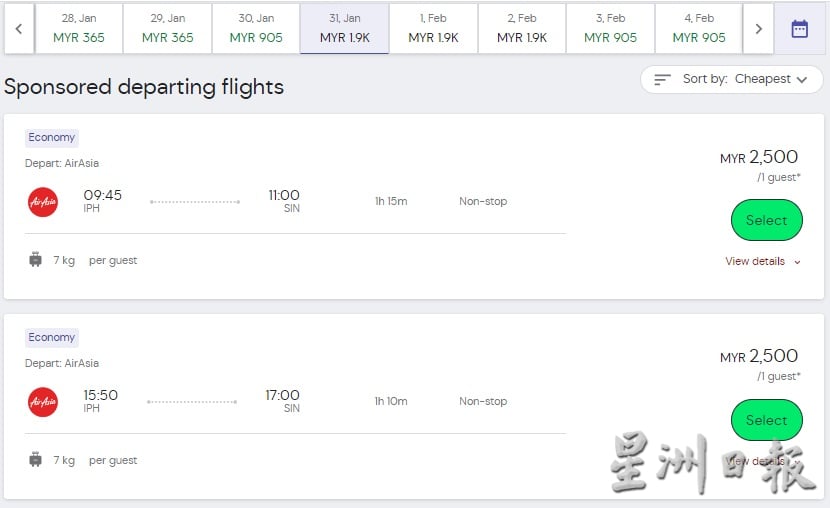
Task: Open the Sort by Cheapest dropdown
Action: (732, 79)
